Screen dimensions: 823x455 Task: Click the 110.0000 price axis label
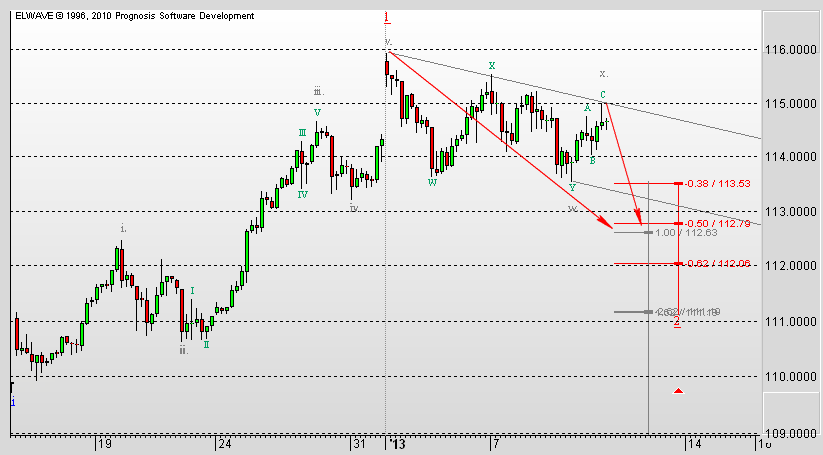pyautogui.click(x=791, y=377)
